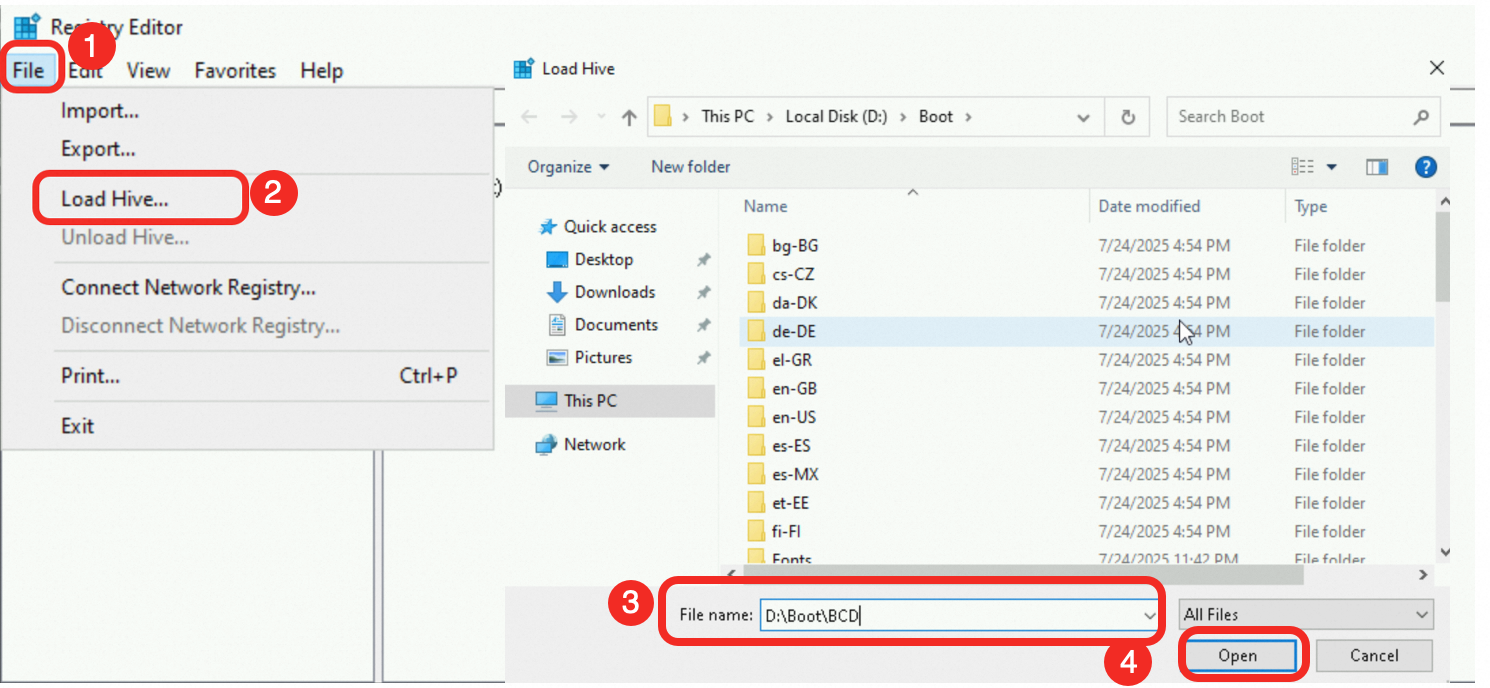Sort by Date modified column header
Screen dimensions: 1490x688
pyautogui.click(x=1149, y=206)
